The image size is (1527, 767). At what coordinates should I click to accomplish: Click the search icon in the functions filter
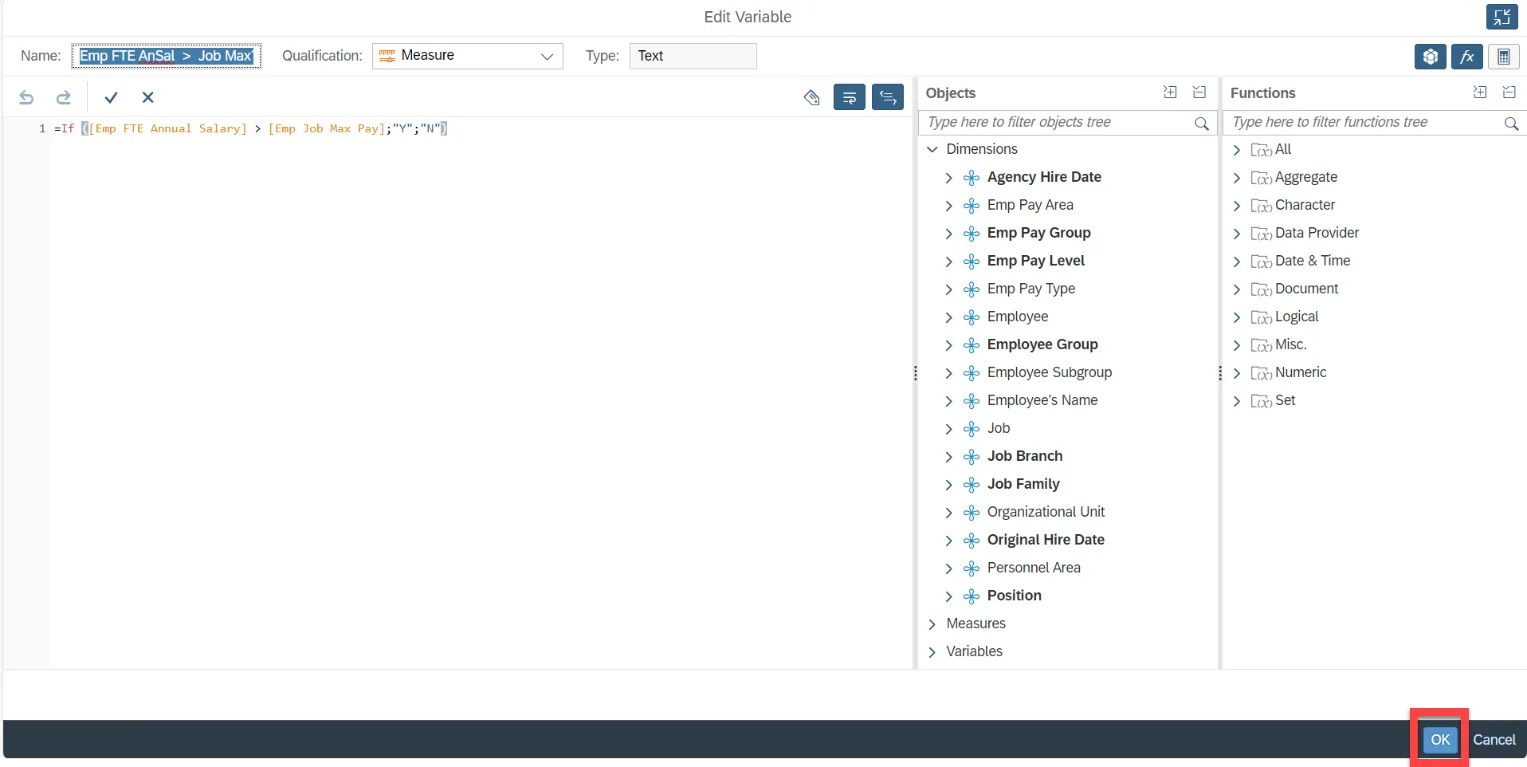[1511, 123]
